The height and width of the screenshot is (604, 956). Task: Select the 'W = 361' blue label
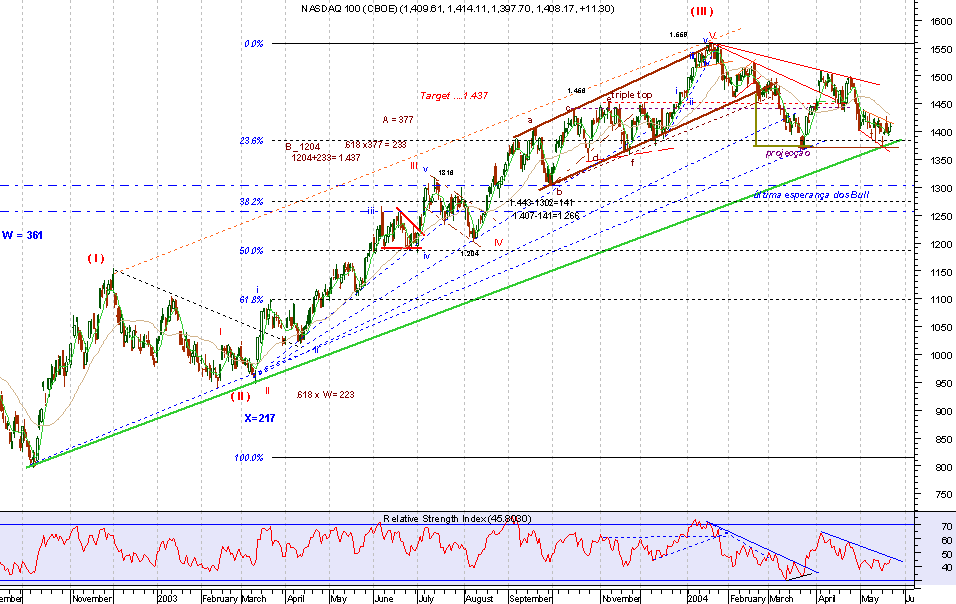coord(22,235)
